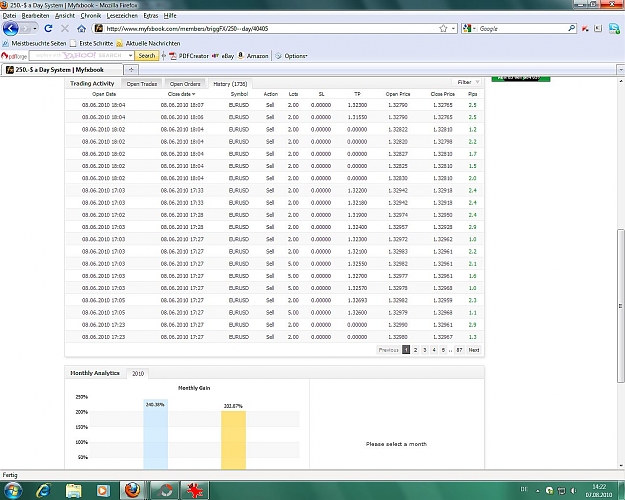Open the Filter dropdown
The image size is (625, 500).
(468, 82)
